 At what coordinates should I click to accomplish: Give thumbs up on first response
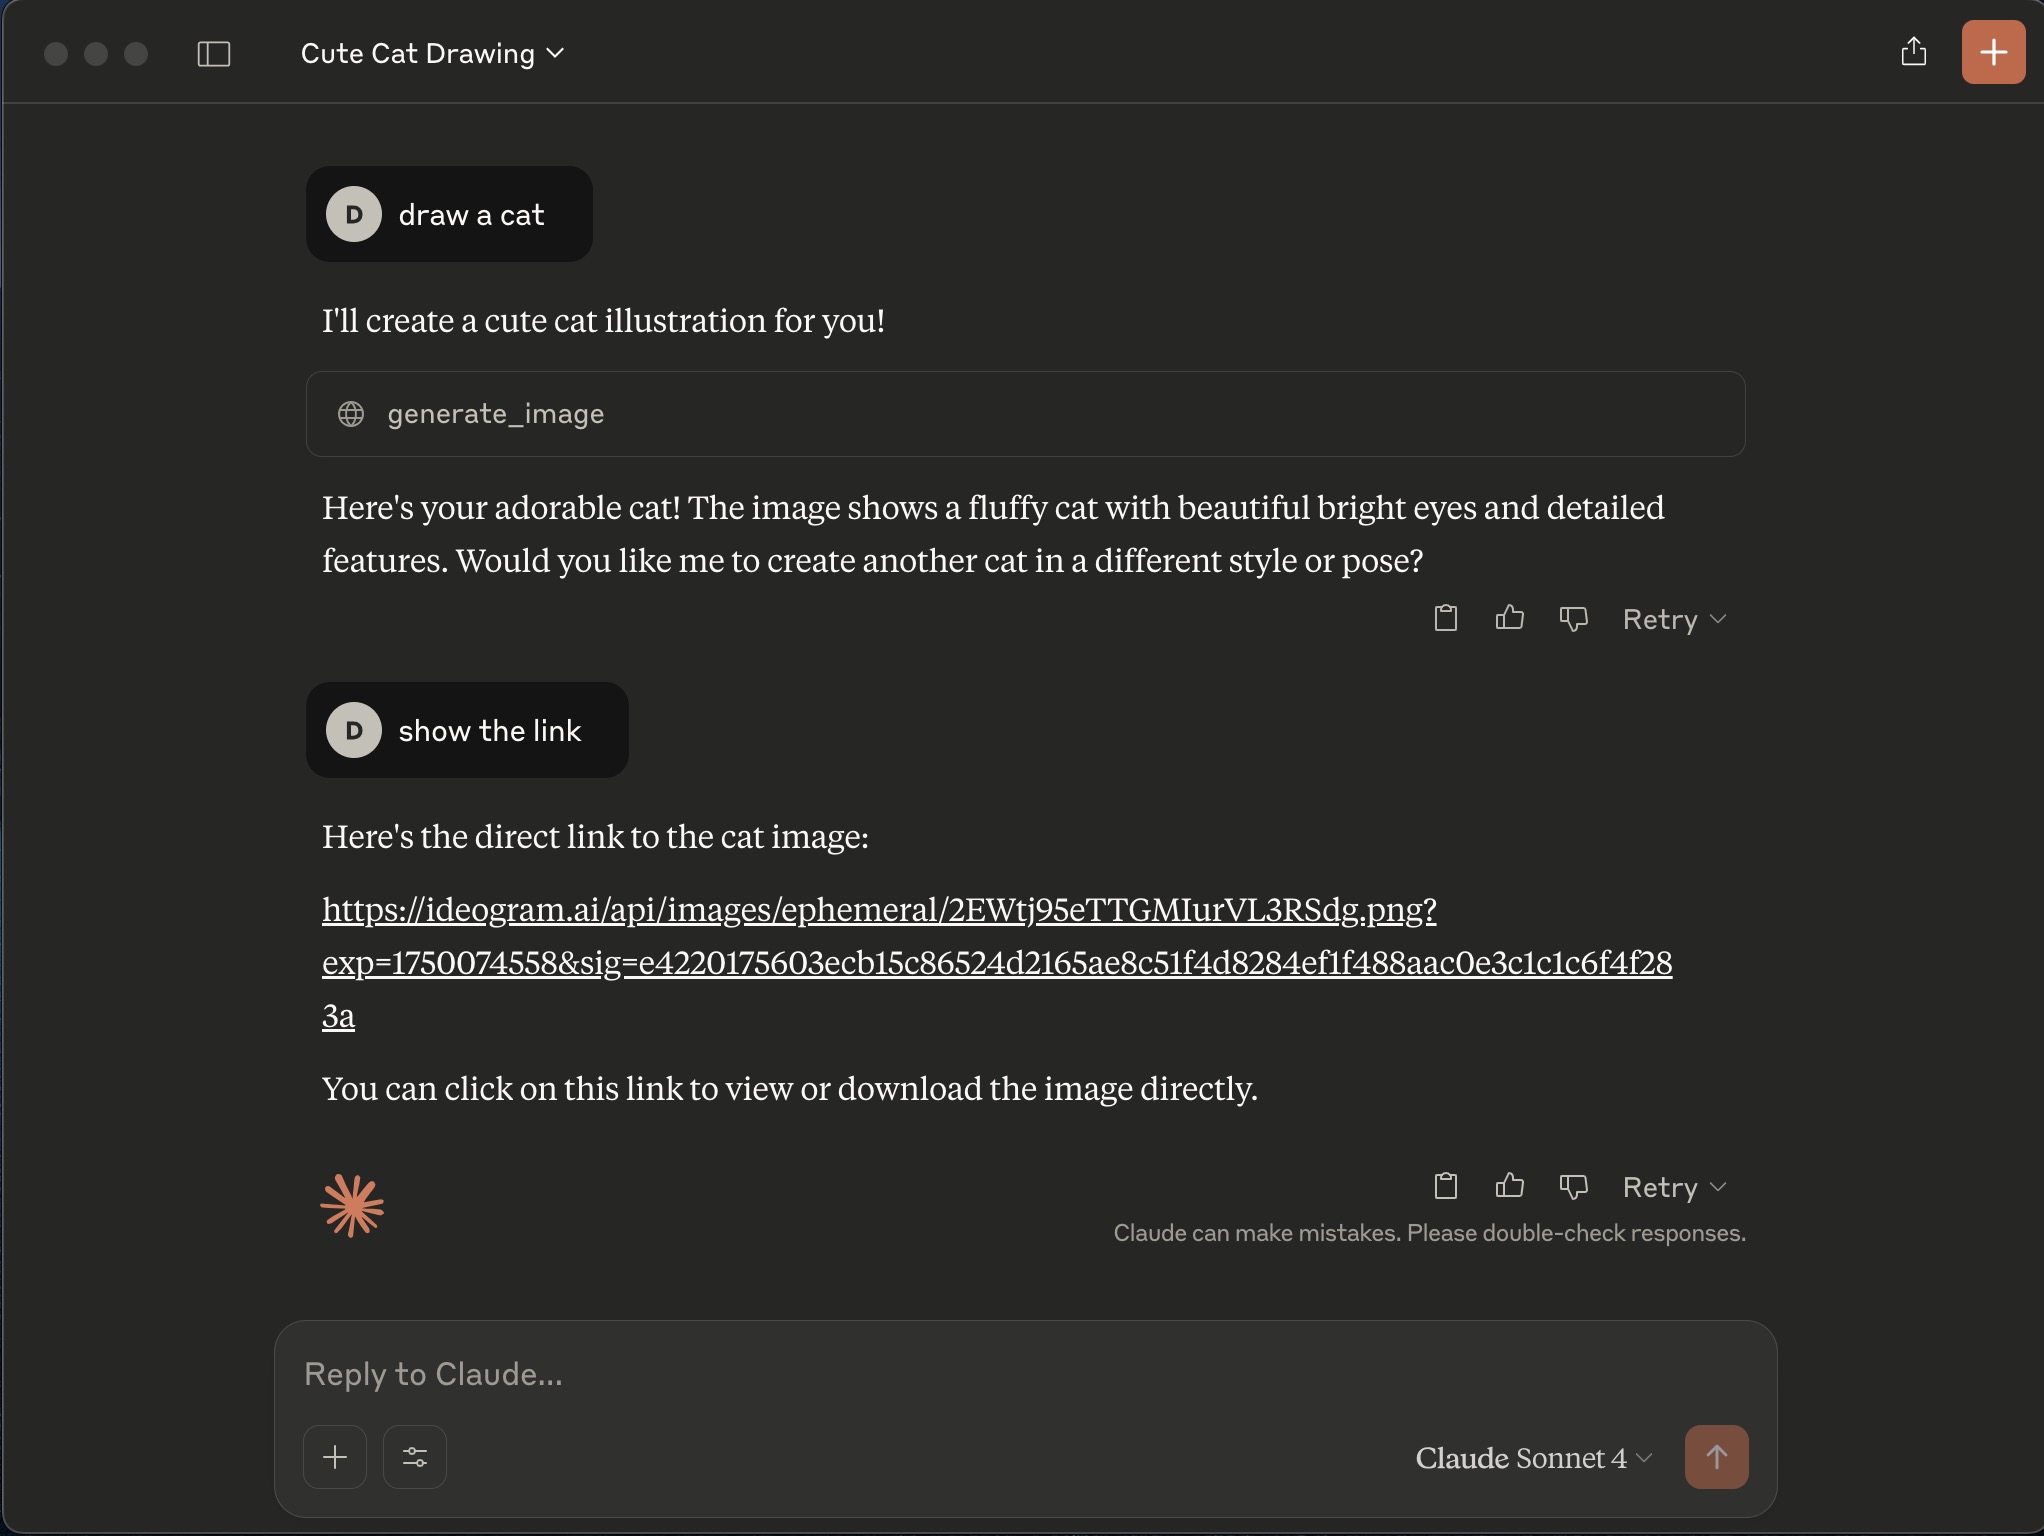(x=1509, y=619)
